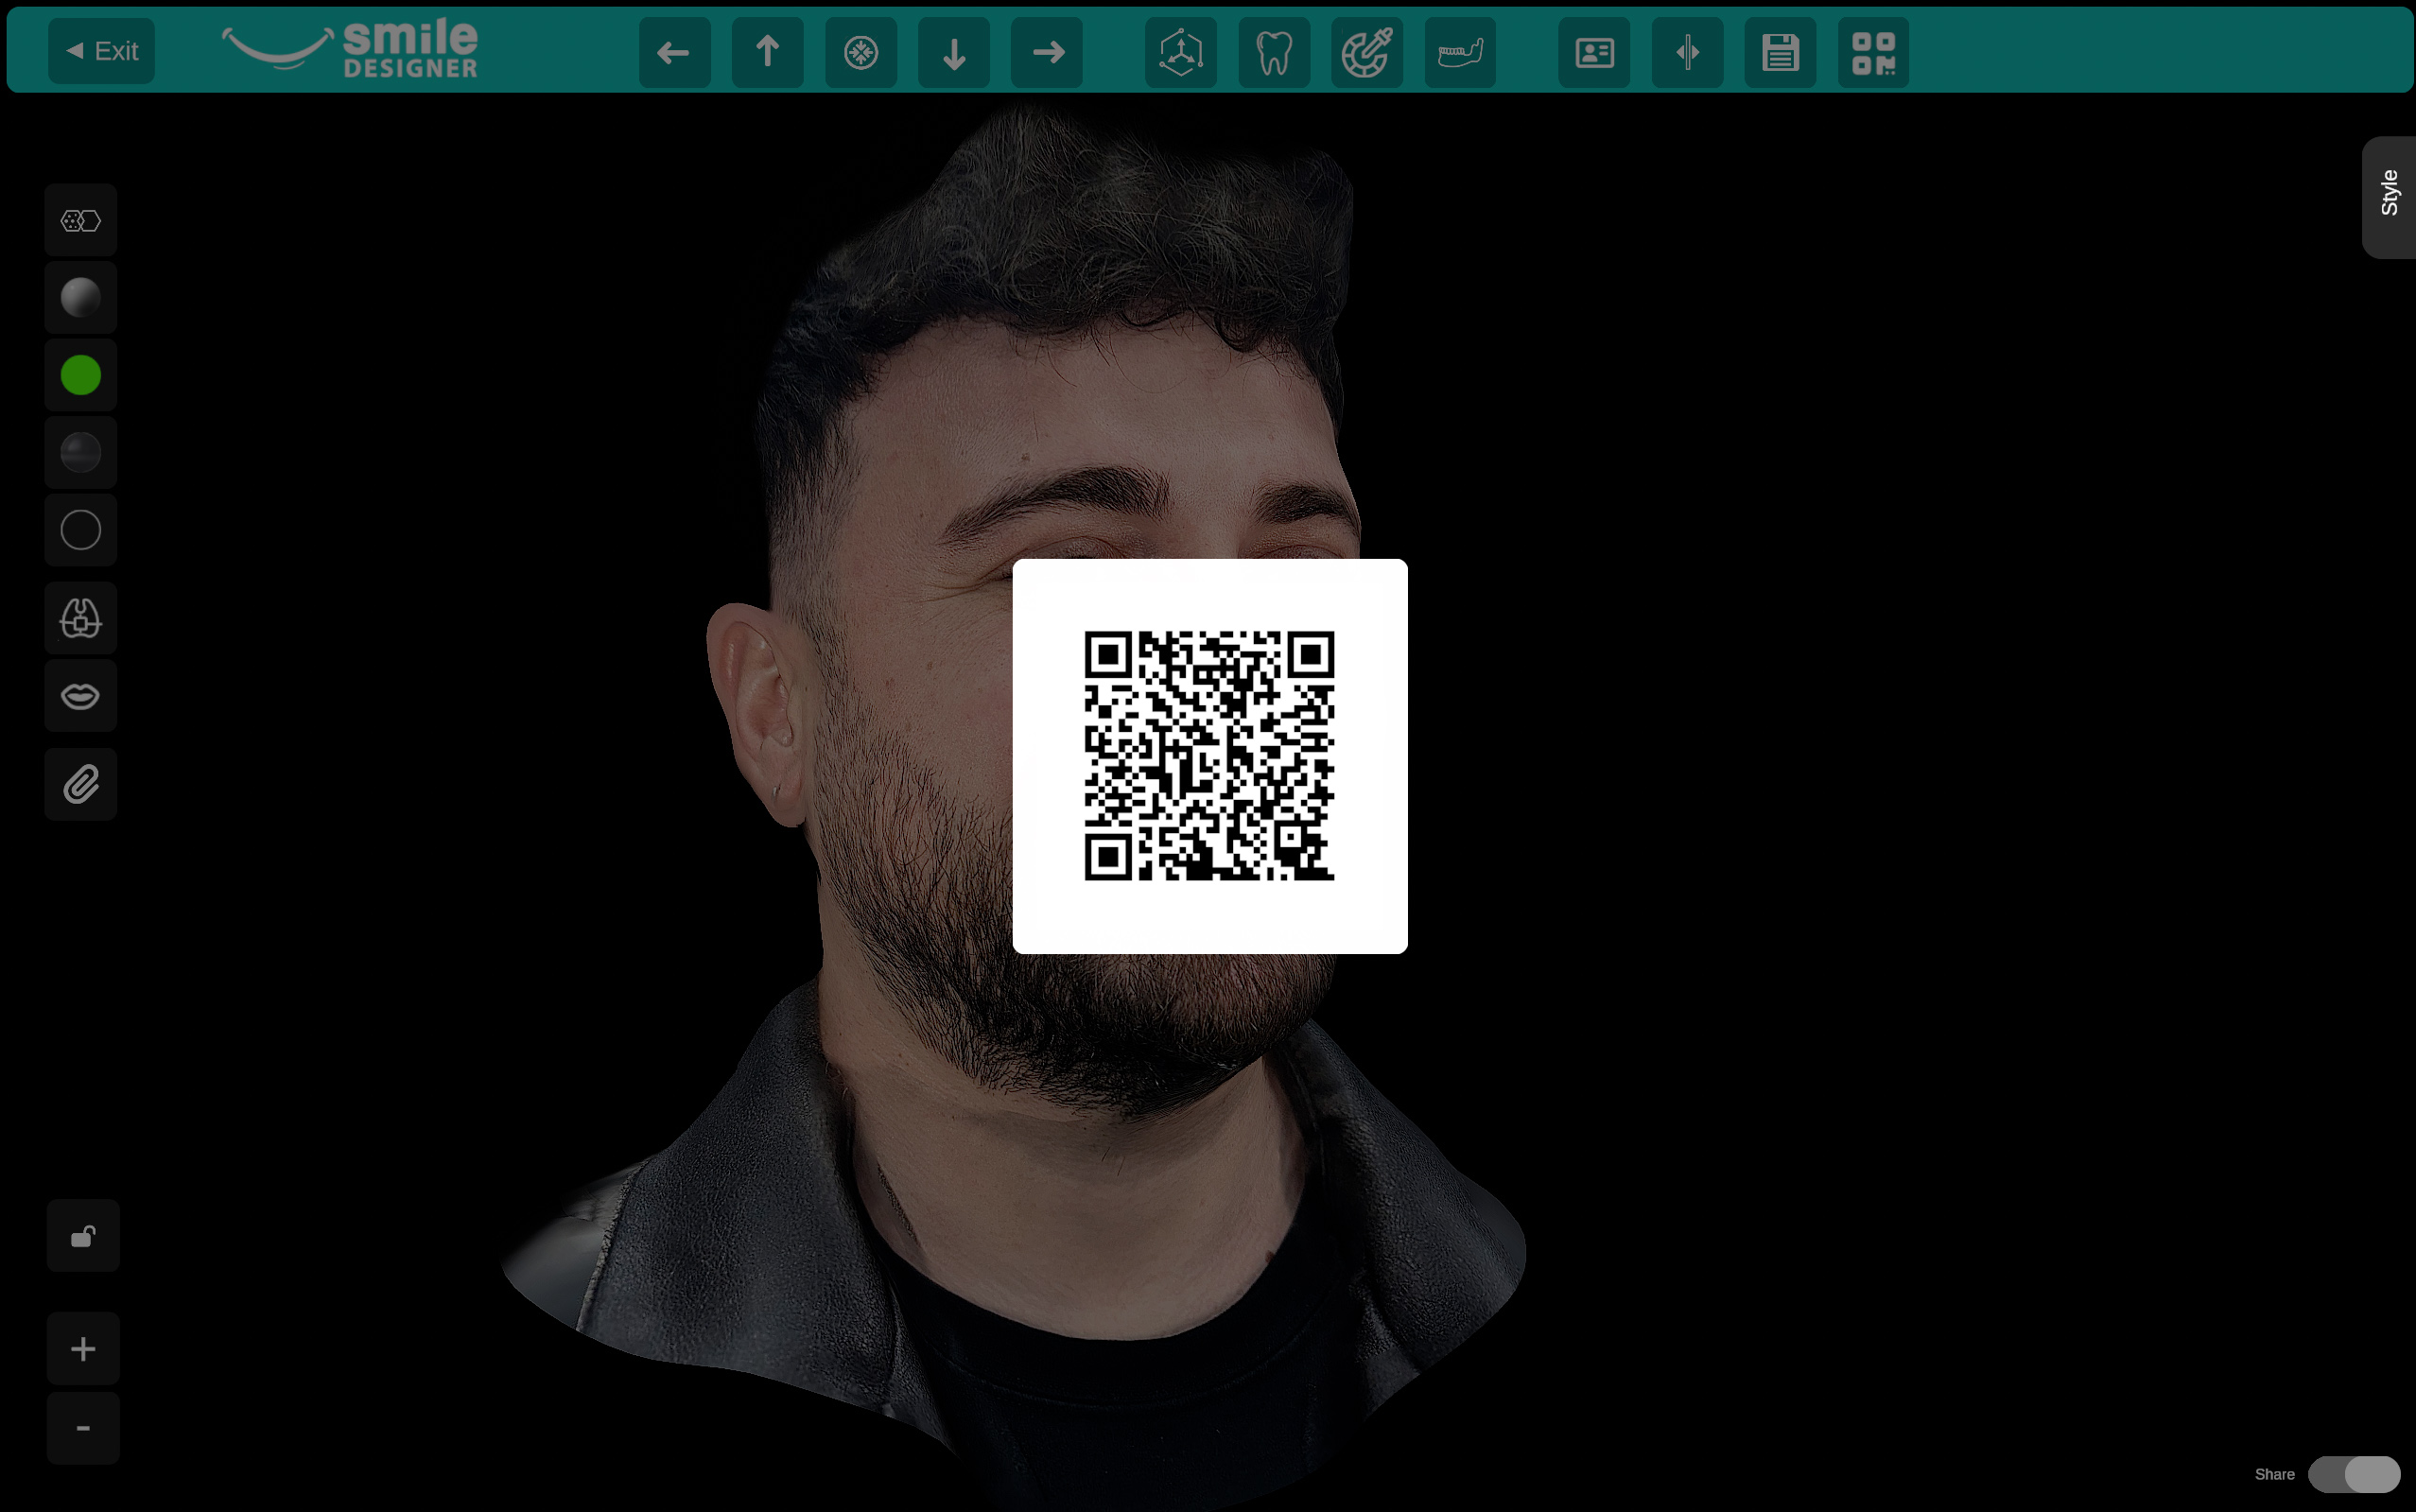Image resolution: width=2416 pixels, height=1512 pixels.
Task: Click the QR code image
Action: 1209,756
